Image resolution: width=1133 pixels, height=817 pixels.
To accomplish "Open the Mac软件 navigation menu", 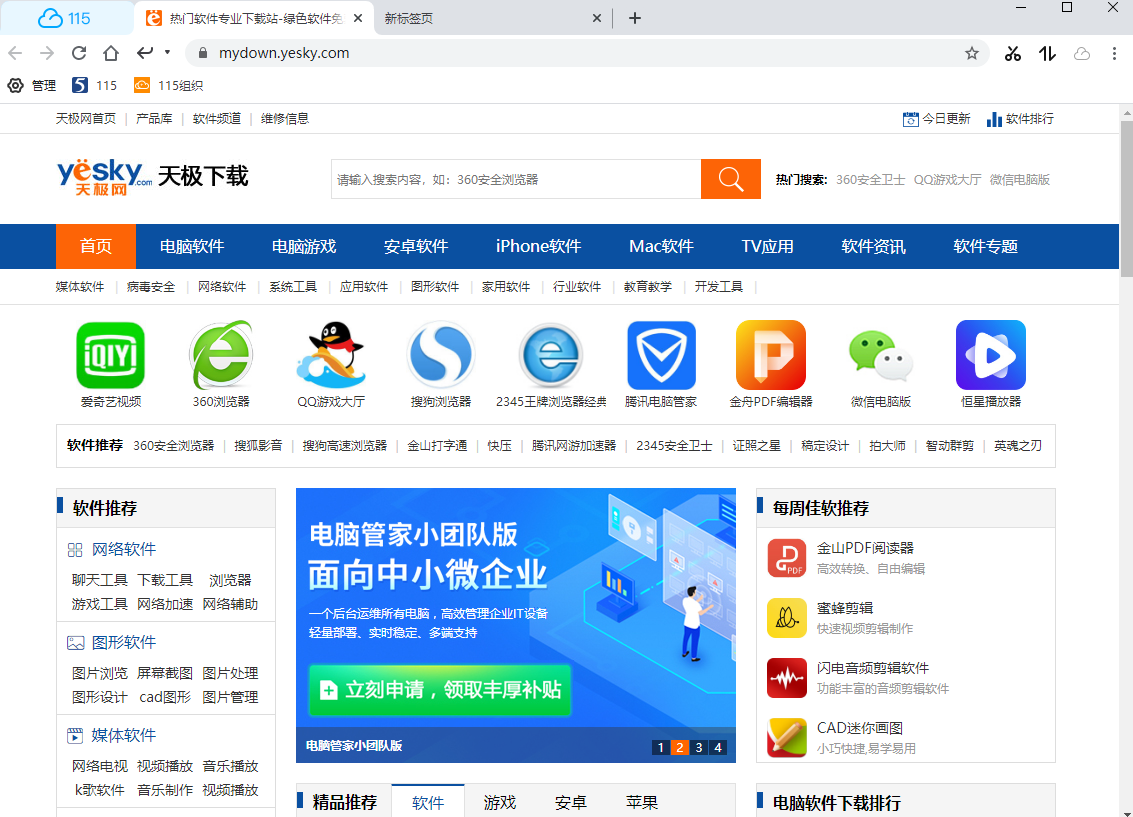I will coord(661,246).
